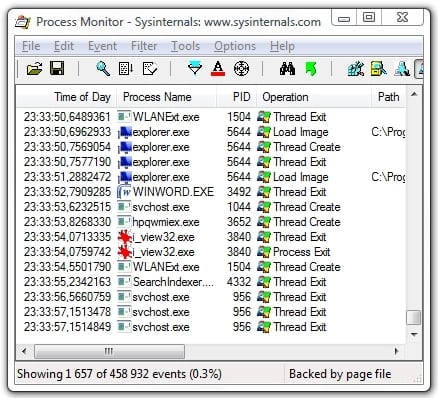Click the Clear display toolbar icon
The width and height of the screenshot is (438, 398).
coord(150,69)
